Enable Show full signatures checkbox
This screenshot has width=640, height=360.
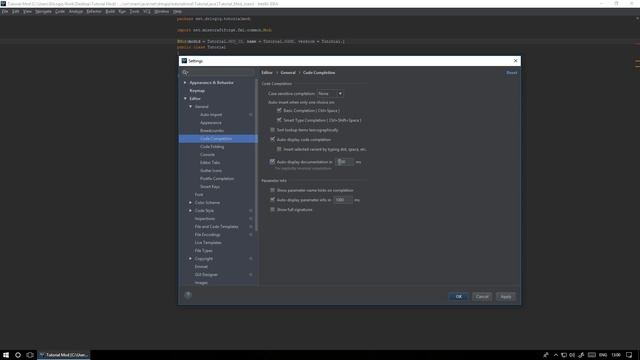click(x=273, y=210)
